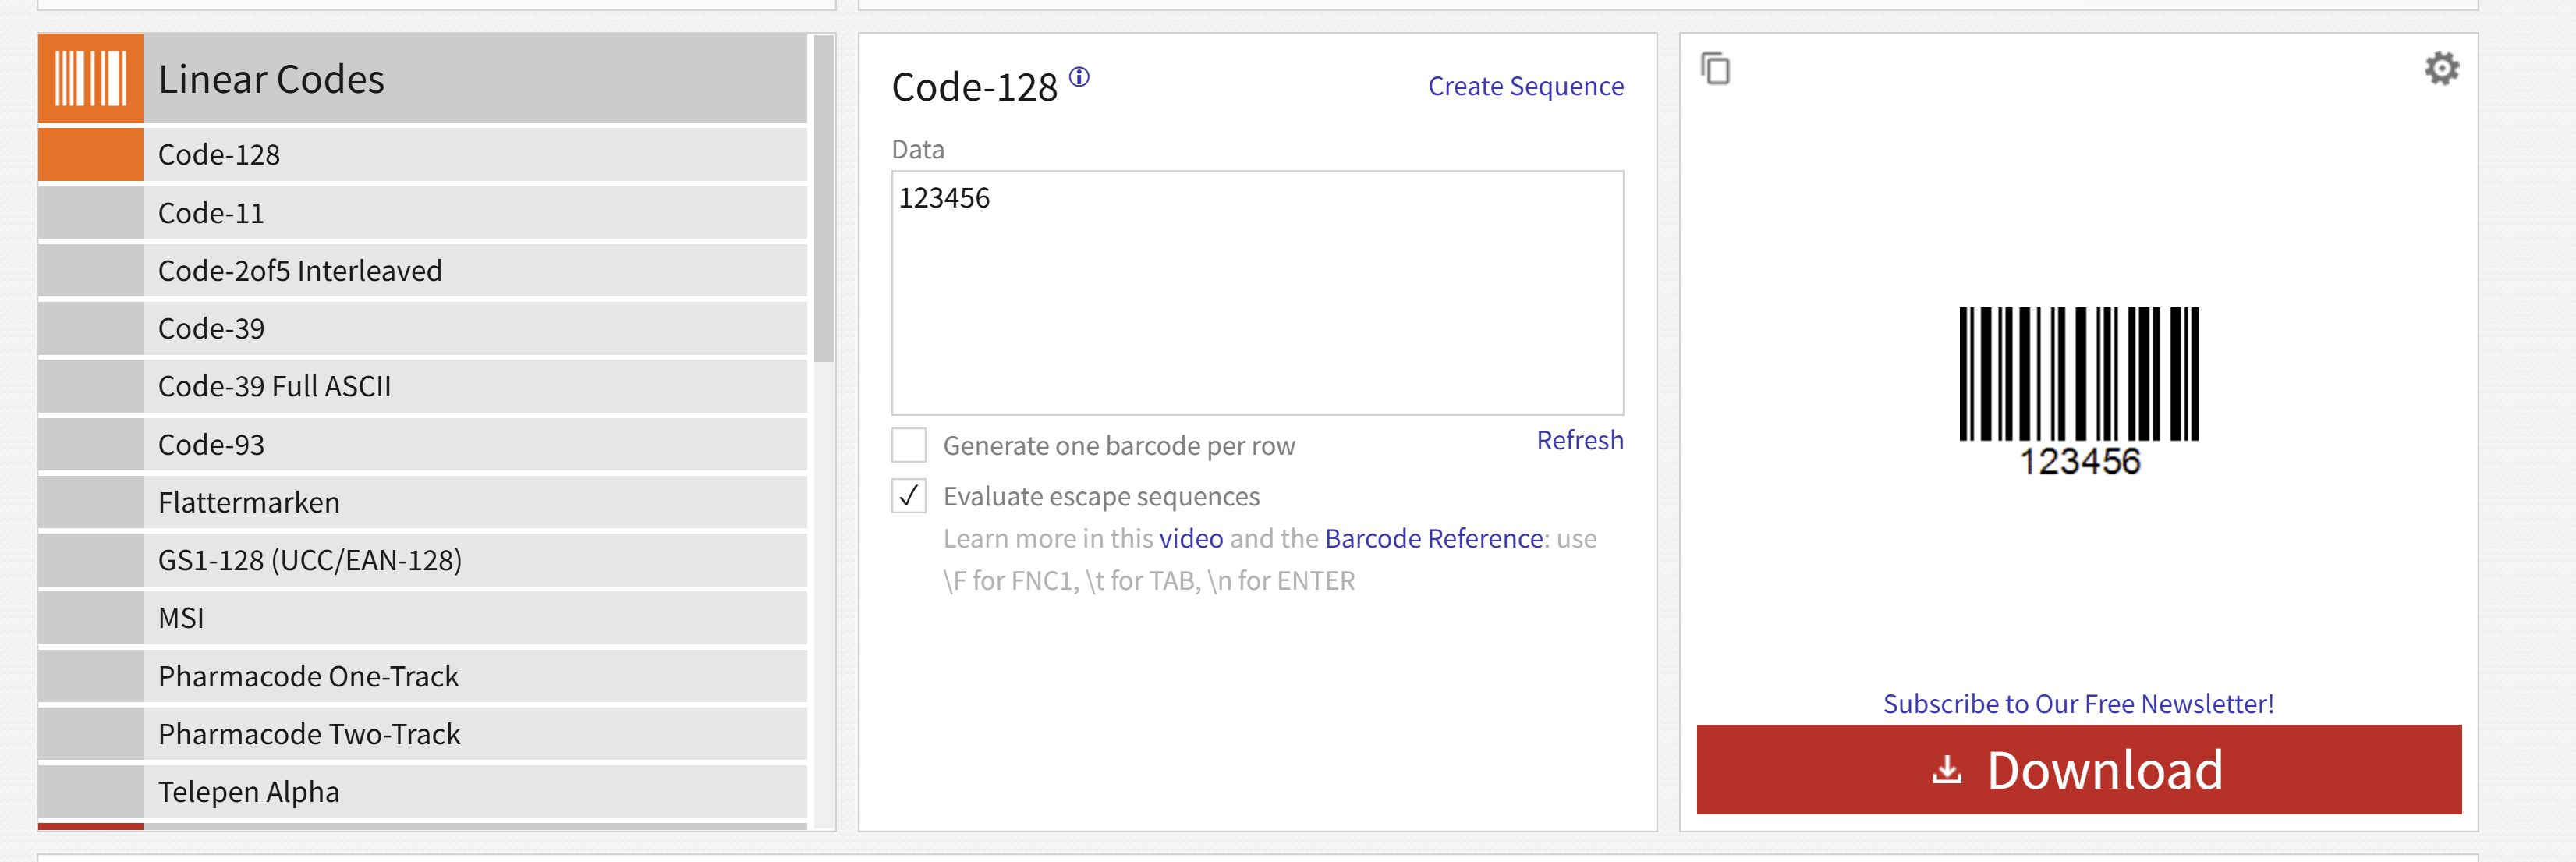This screenshot has width=2576, height=862.
Task: Enable Generate one barcode per row
Action: point(908,445)
